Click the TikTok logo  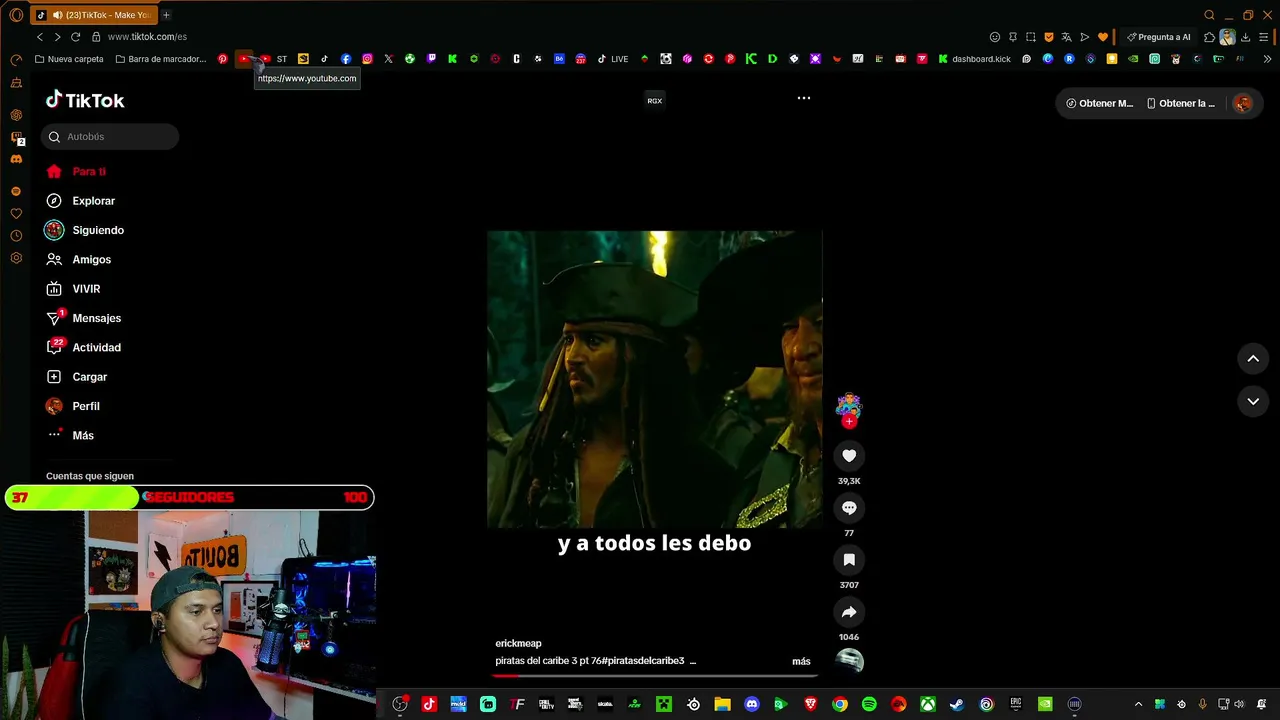85,100
